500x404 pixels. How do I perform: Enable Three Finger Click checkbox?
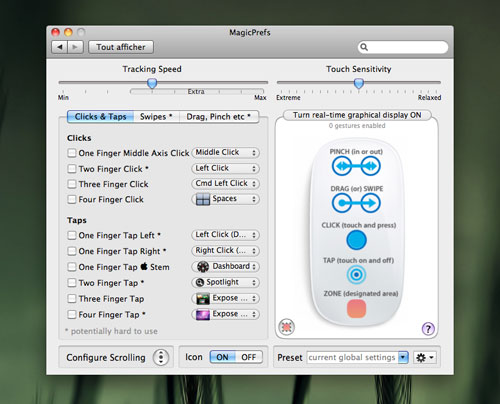[72, 184]
